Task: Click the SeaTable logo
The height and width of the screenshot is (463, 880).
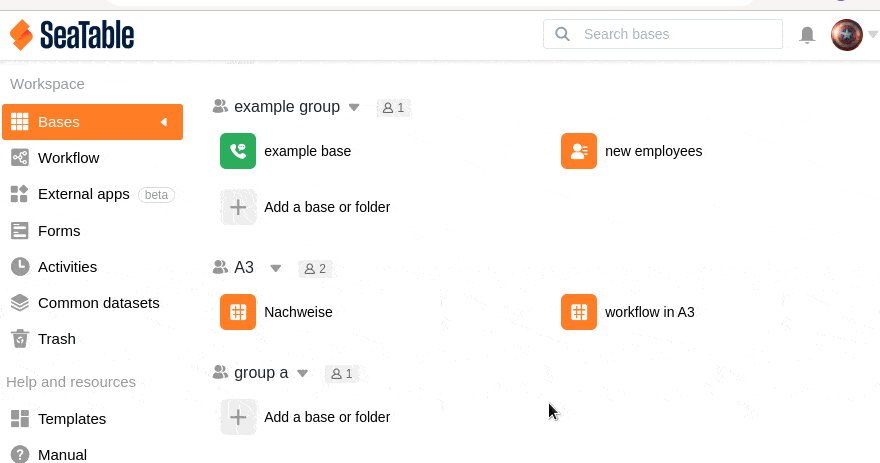Action: [x=72, y=35]
